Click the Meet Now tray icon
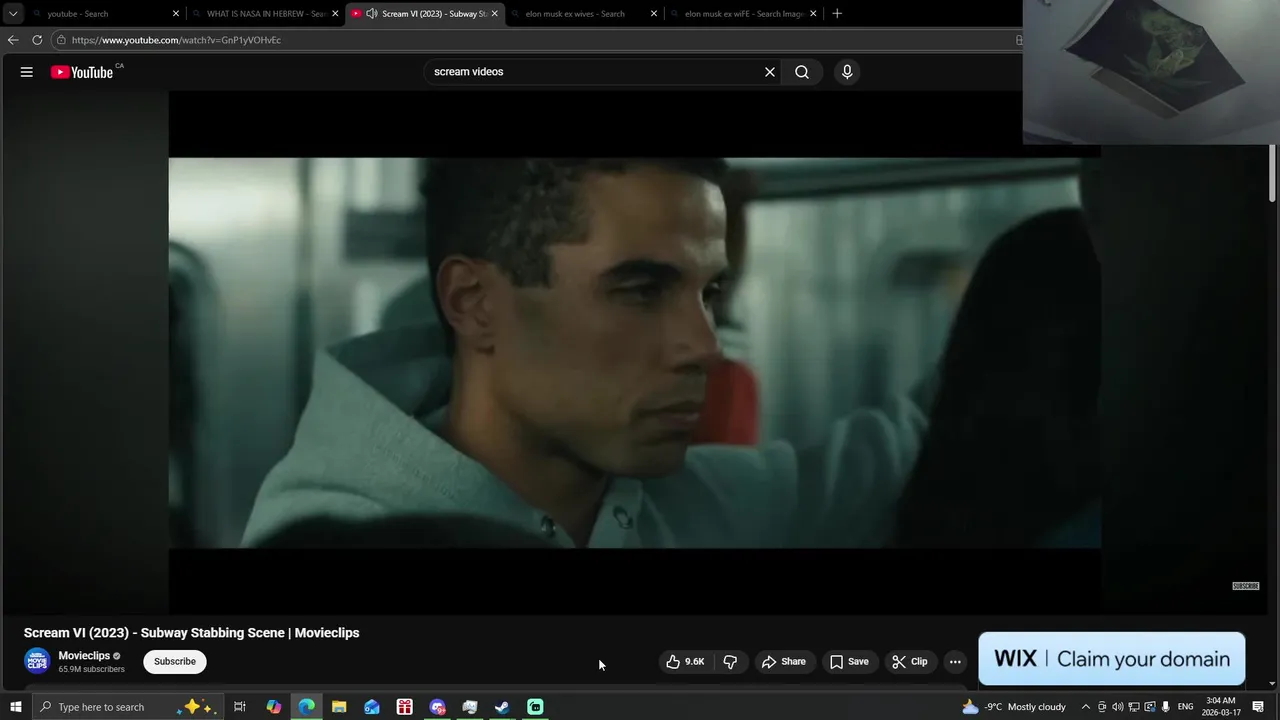Screen dimensions: 1280x720 (1102, 707)
